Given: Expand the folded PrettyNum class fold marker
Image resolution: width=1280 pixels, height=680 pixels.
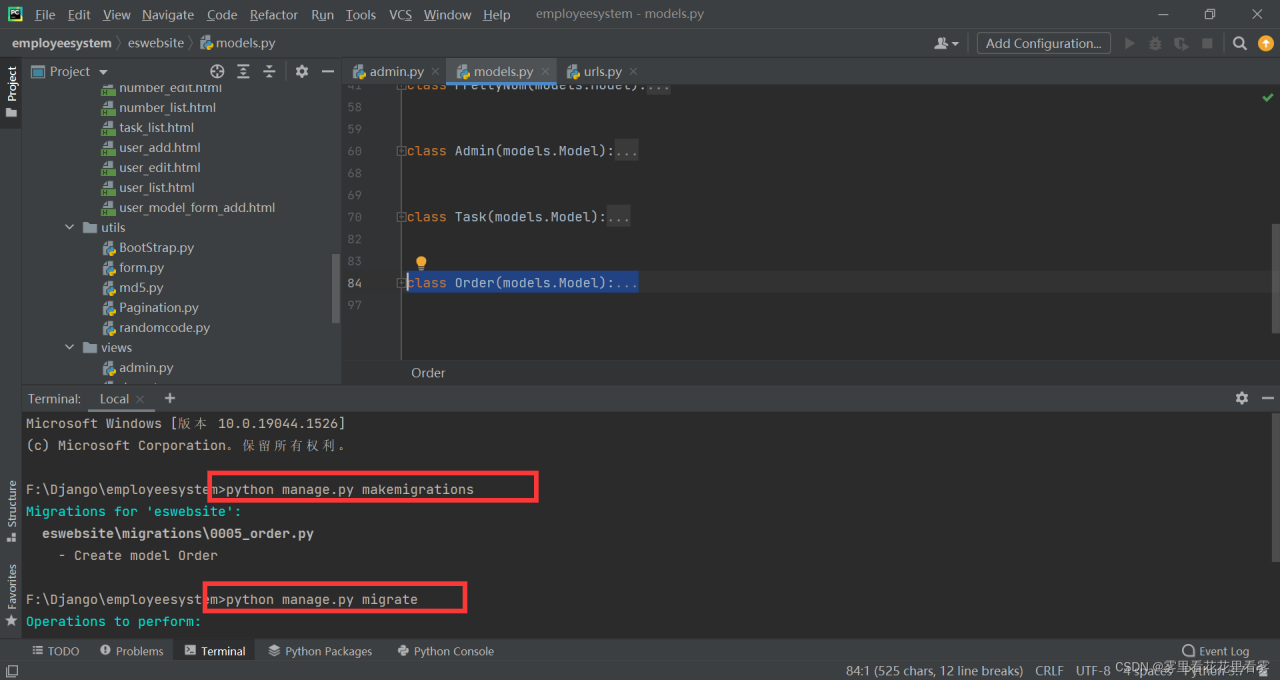Looking at the screenshot, I should point(401,87).
